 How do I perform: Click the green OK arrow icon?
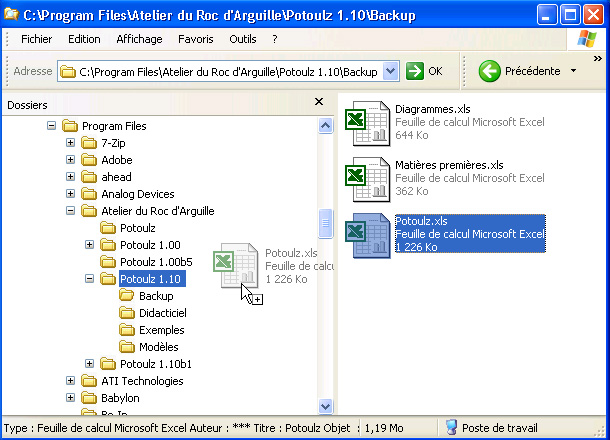[x=414, y=71]
